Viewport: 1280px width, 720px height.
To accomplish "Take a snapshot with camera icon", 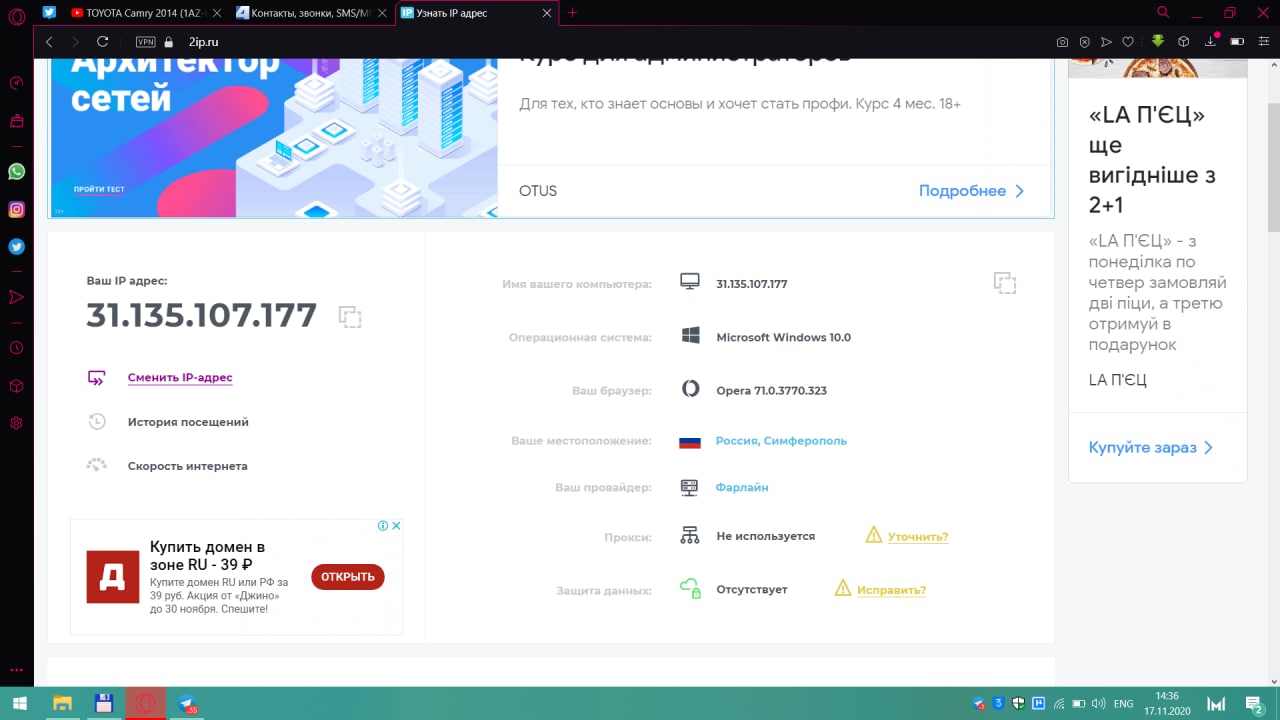I will [1063, 42].
